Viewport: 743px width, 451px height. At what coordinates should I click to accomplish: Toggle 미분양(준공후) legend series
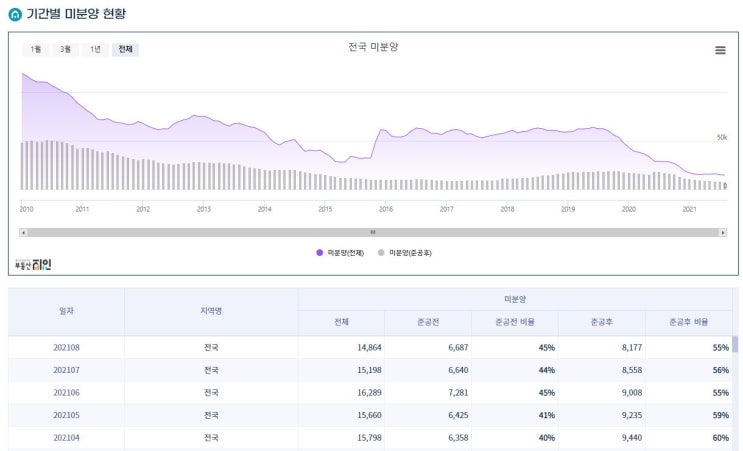click(x=405, y=253)
